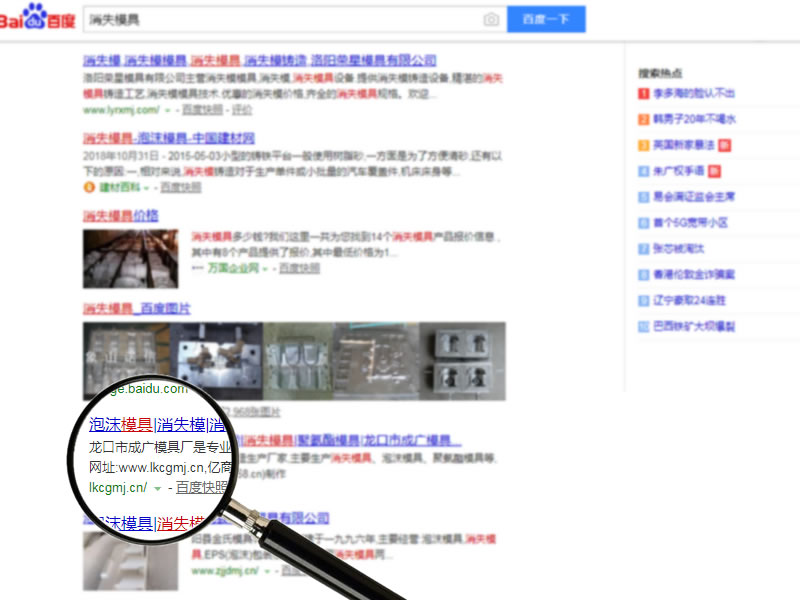Open the image showing four dark molds
Image resolution: width=800 pixels, height=600 pixels.
click(462, 361)
